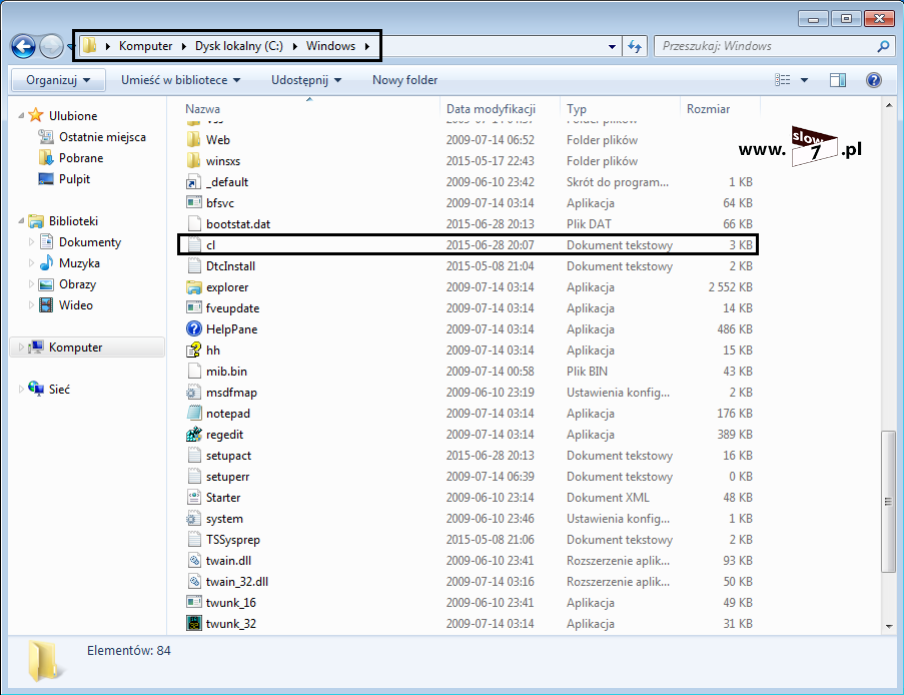This screenshot has width=904, height=695.
Task: Toggle the preview pane icon
Action: [x=838, y=80]
